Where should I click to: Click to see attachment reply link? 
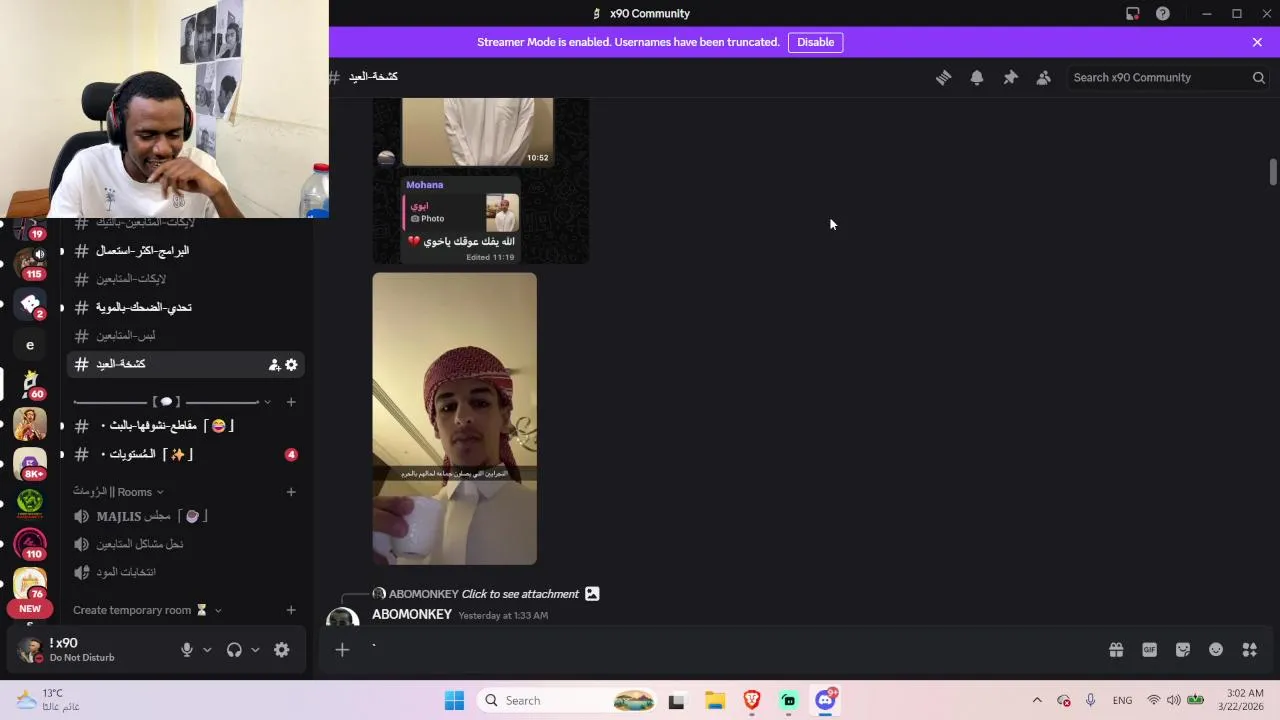click(x=520, y=594)
